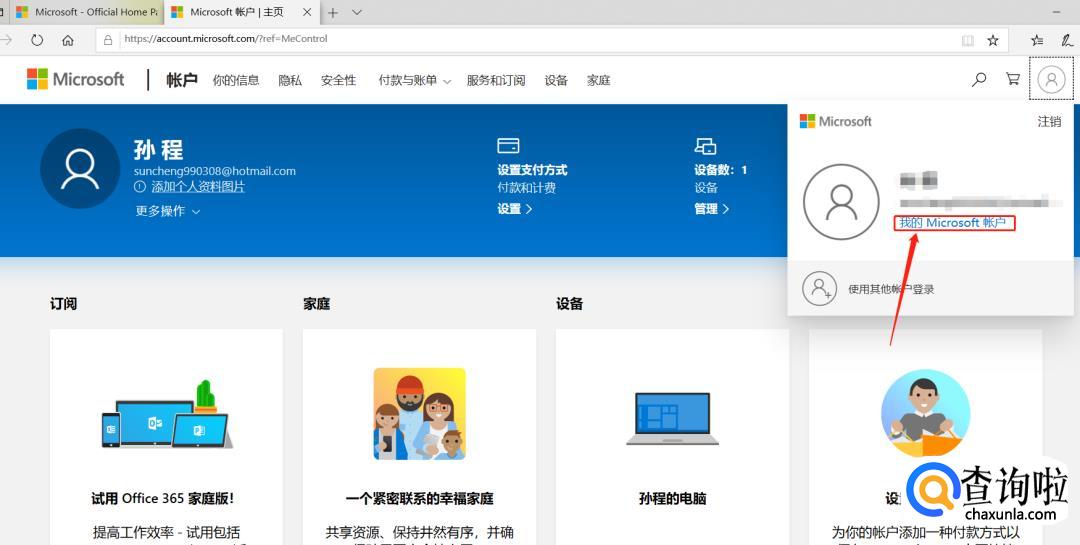Viewport: 1080px width, 545px height.
Task: Click the payment card icon
Action: 508,146
